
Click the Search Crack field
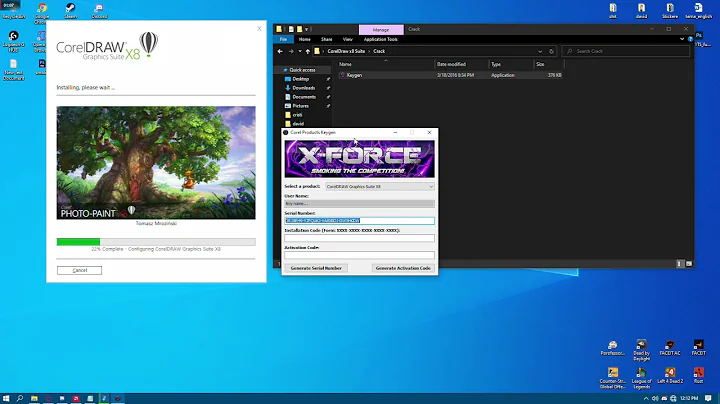coord(626,51)
